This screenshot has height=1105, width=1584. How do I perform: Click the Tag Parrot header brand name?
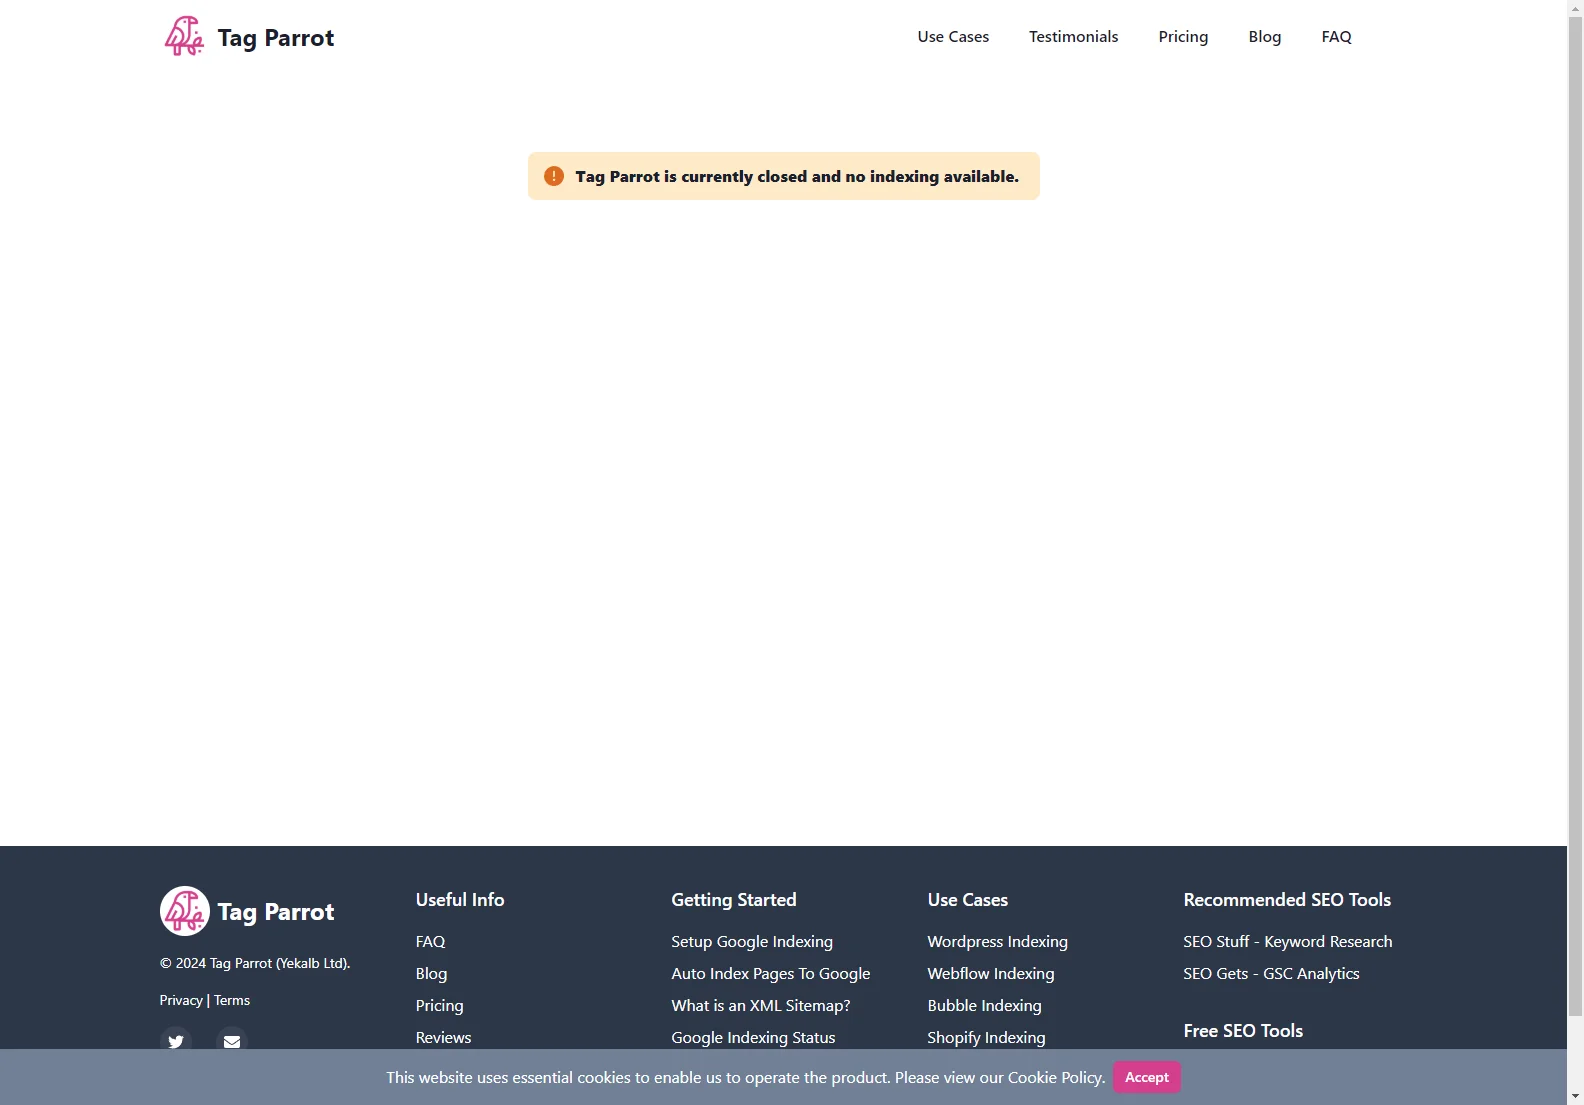pyautogui.click(x=276, y=38)
